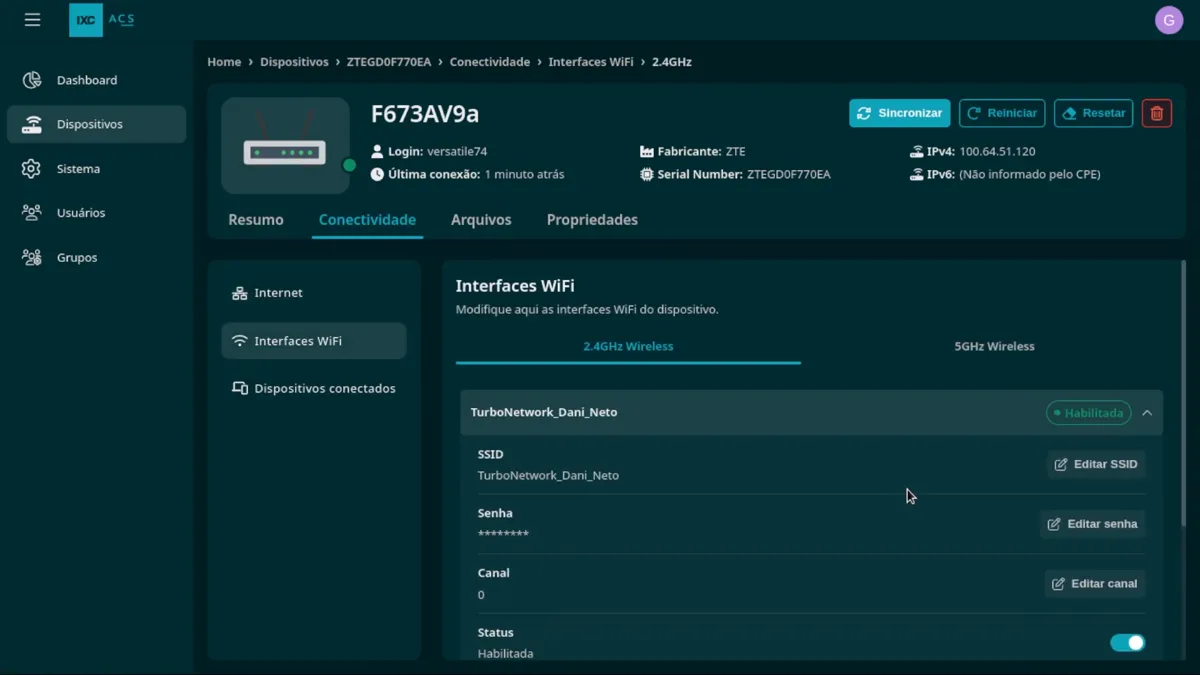
Task: Click the router device thumbnail
Action: click(285, 146)
